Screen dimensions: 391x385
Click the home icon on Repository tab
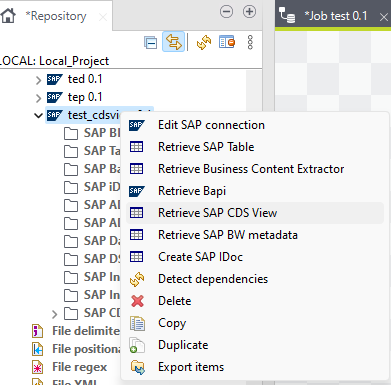pos(8,16)
